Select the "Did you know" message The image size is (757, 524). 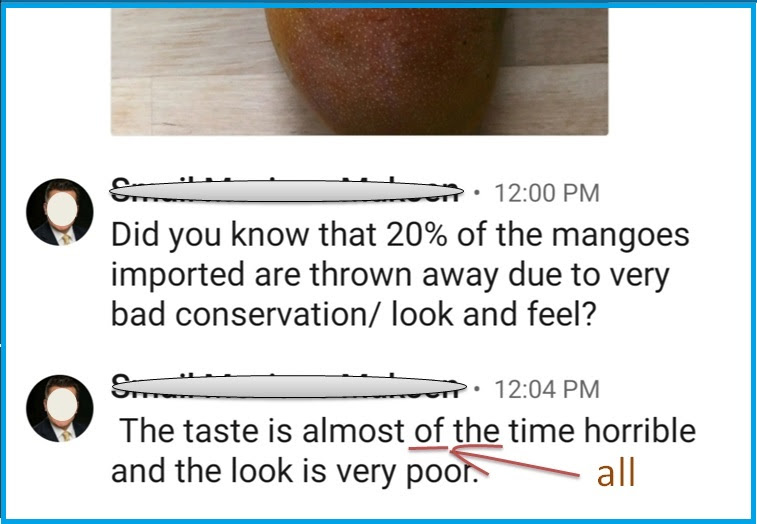pos(400,274)
